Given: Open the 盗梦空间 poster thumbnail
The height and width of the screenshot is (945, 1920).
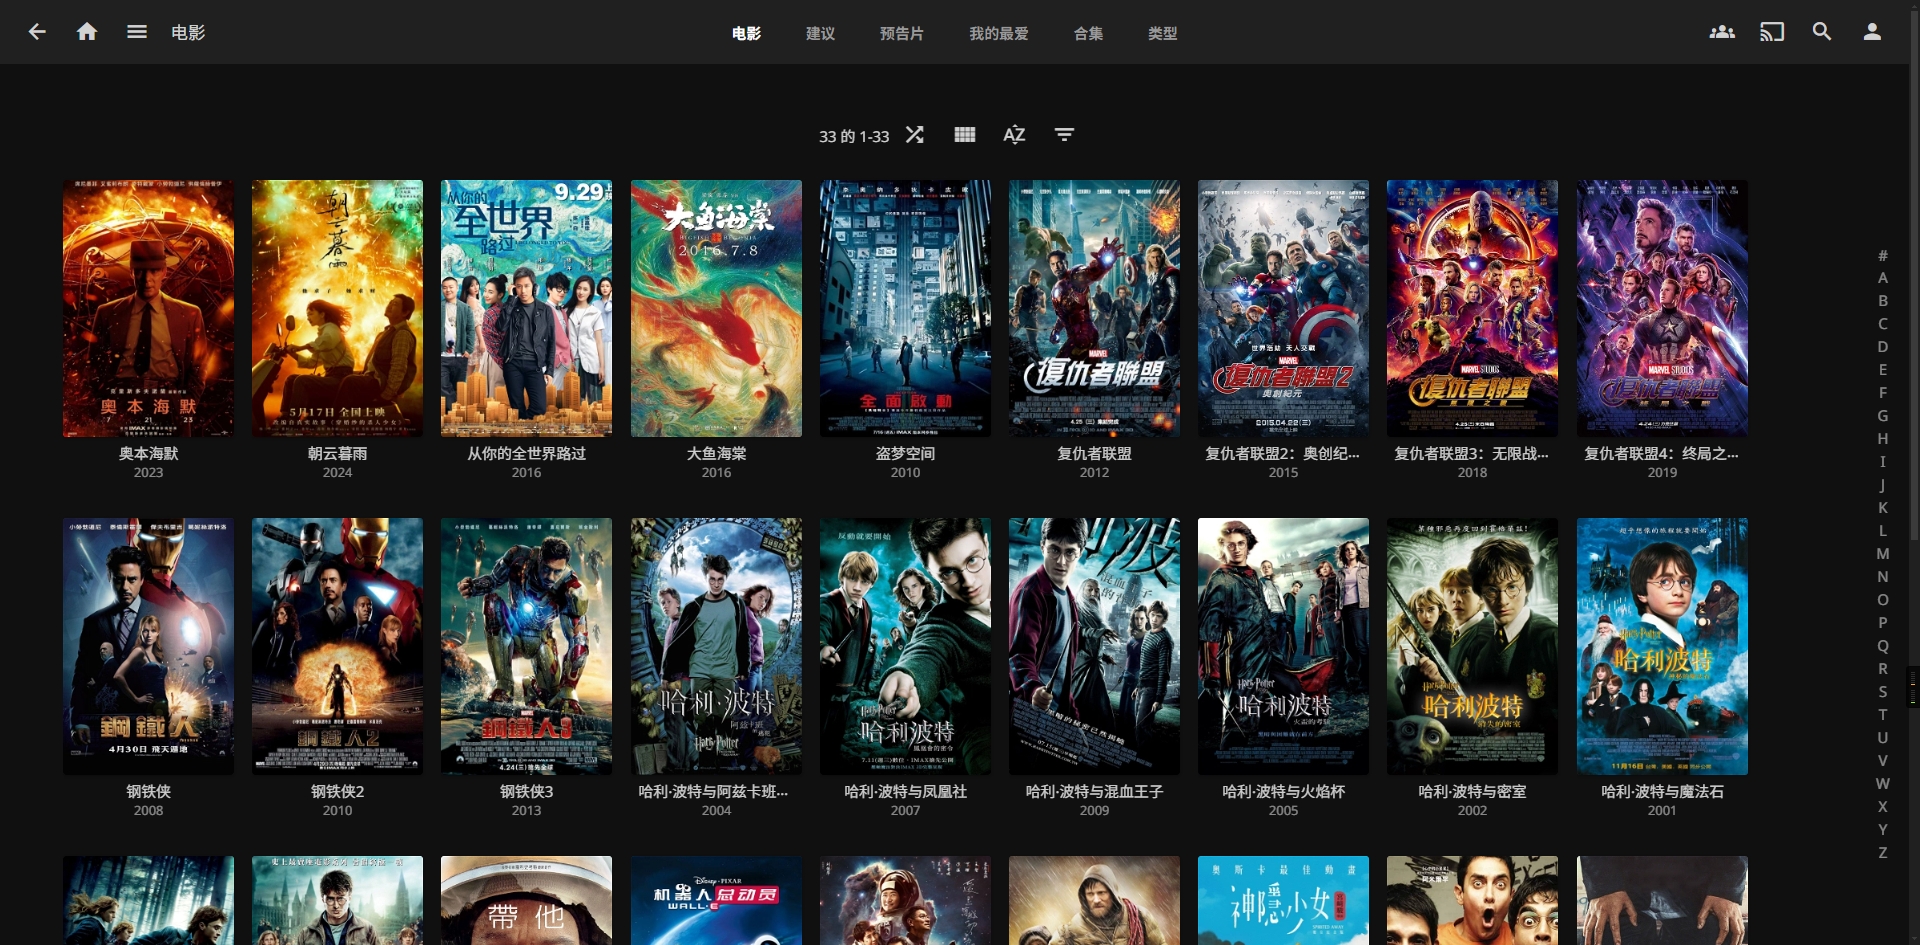Looking at the screenshot, I should click(x=905, y=308).
